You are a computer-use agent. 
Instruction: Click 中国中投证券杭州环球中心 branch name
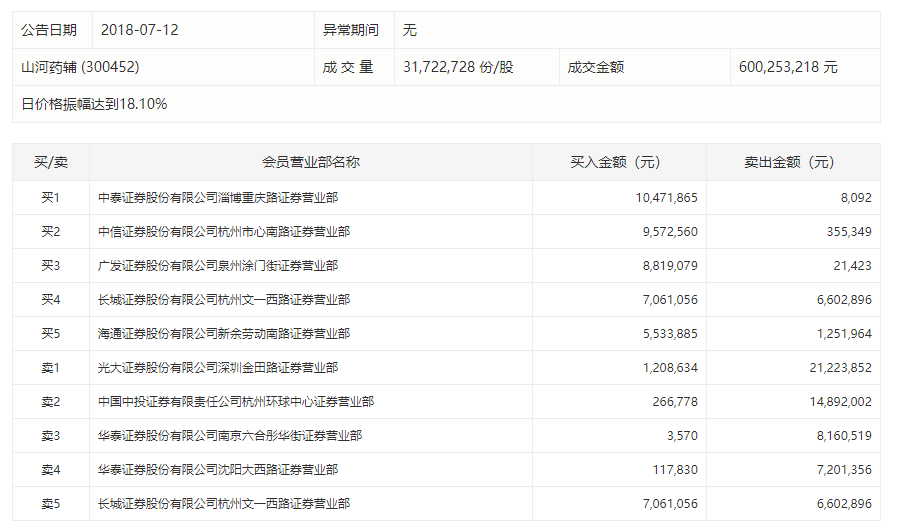tap(236, 402)
